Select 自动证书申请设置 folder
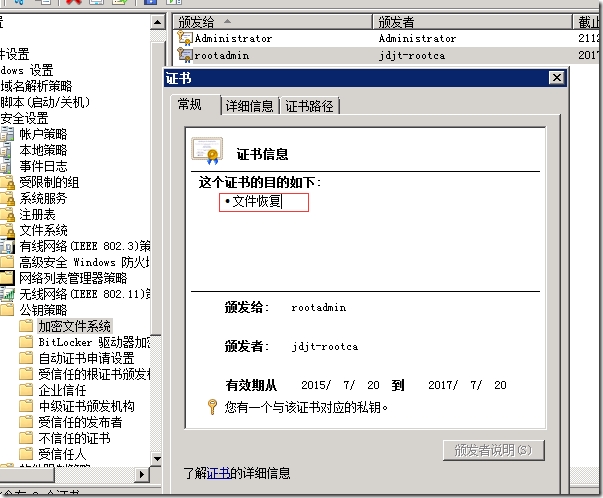The width and height of the screenshot is (603, 498). [x=86, y=358]
